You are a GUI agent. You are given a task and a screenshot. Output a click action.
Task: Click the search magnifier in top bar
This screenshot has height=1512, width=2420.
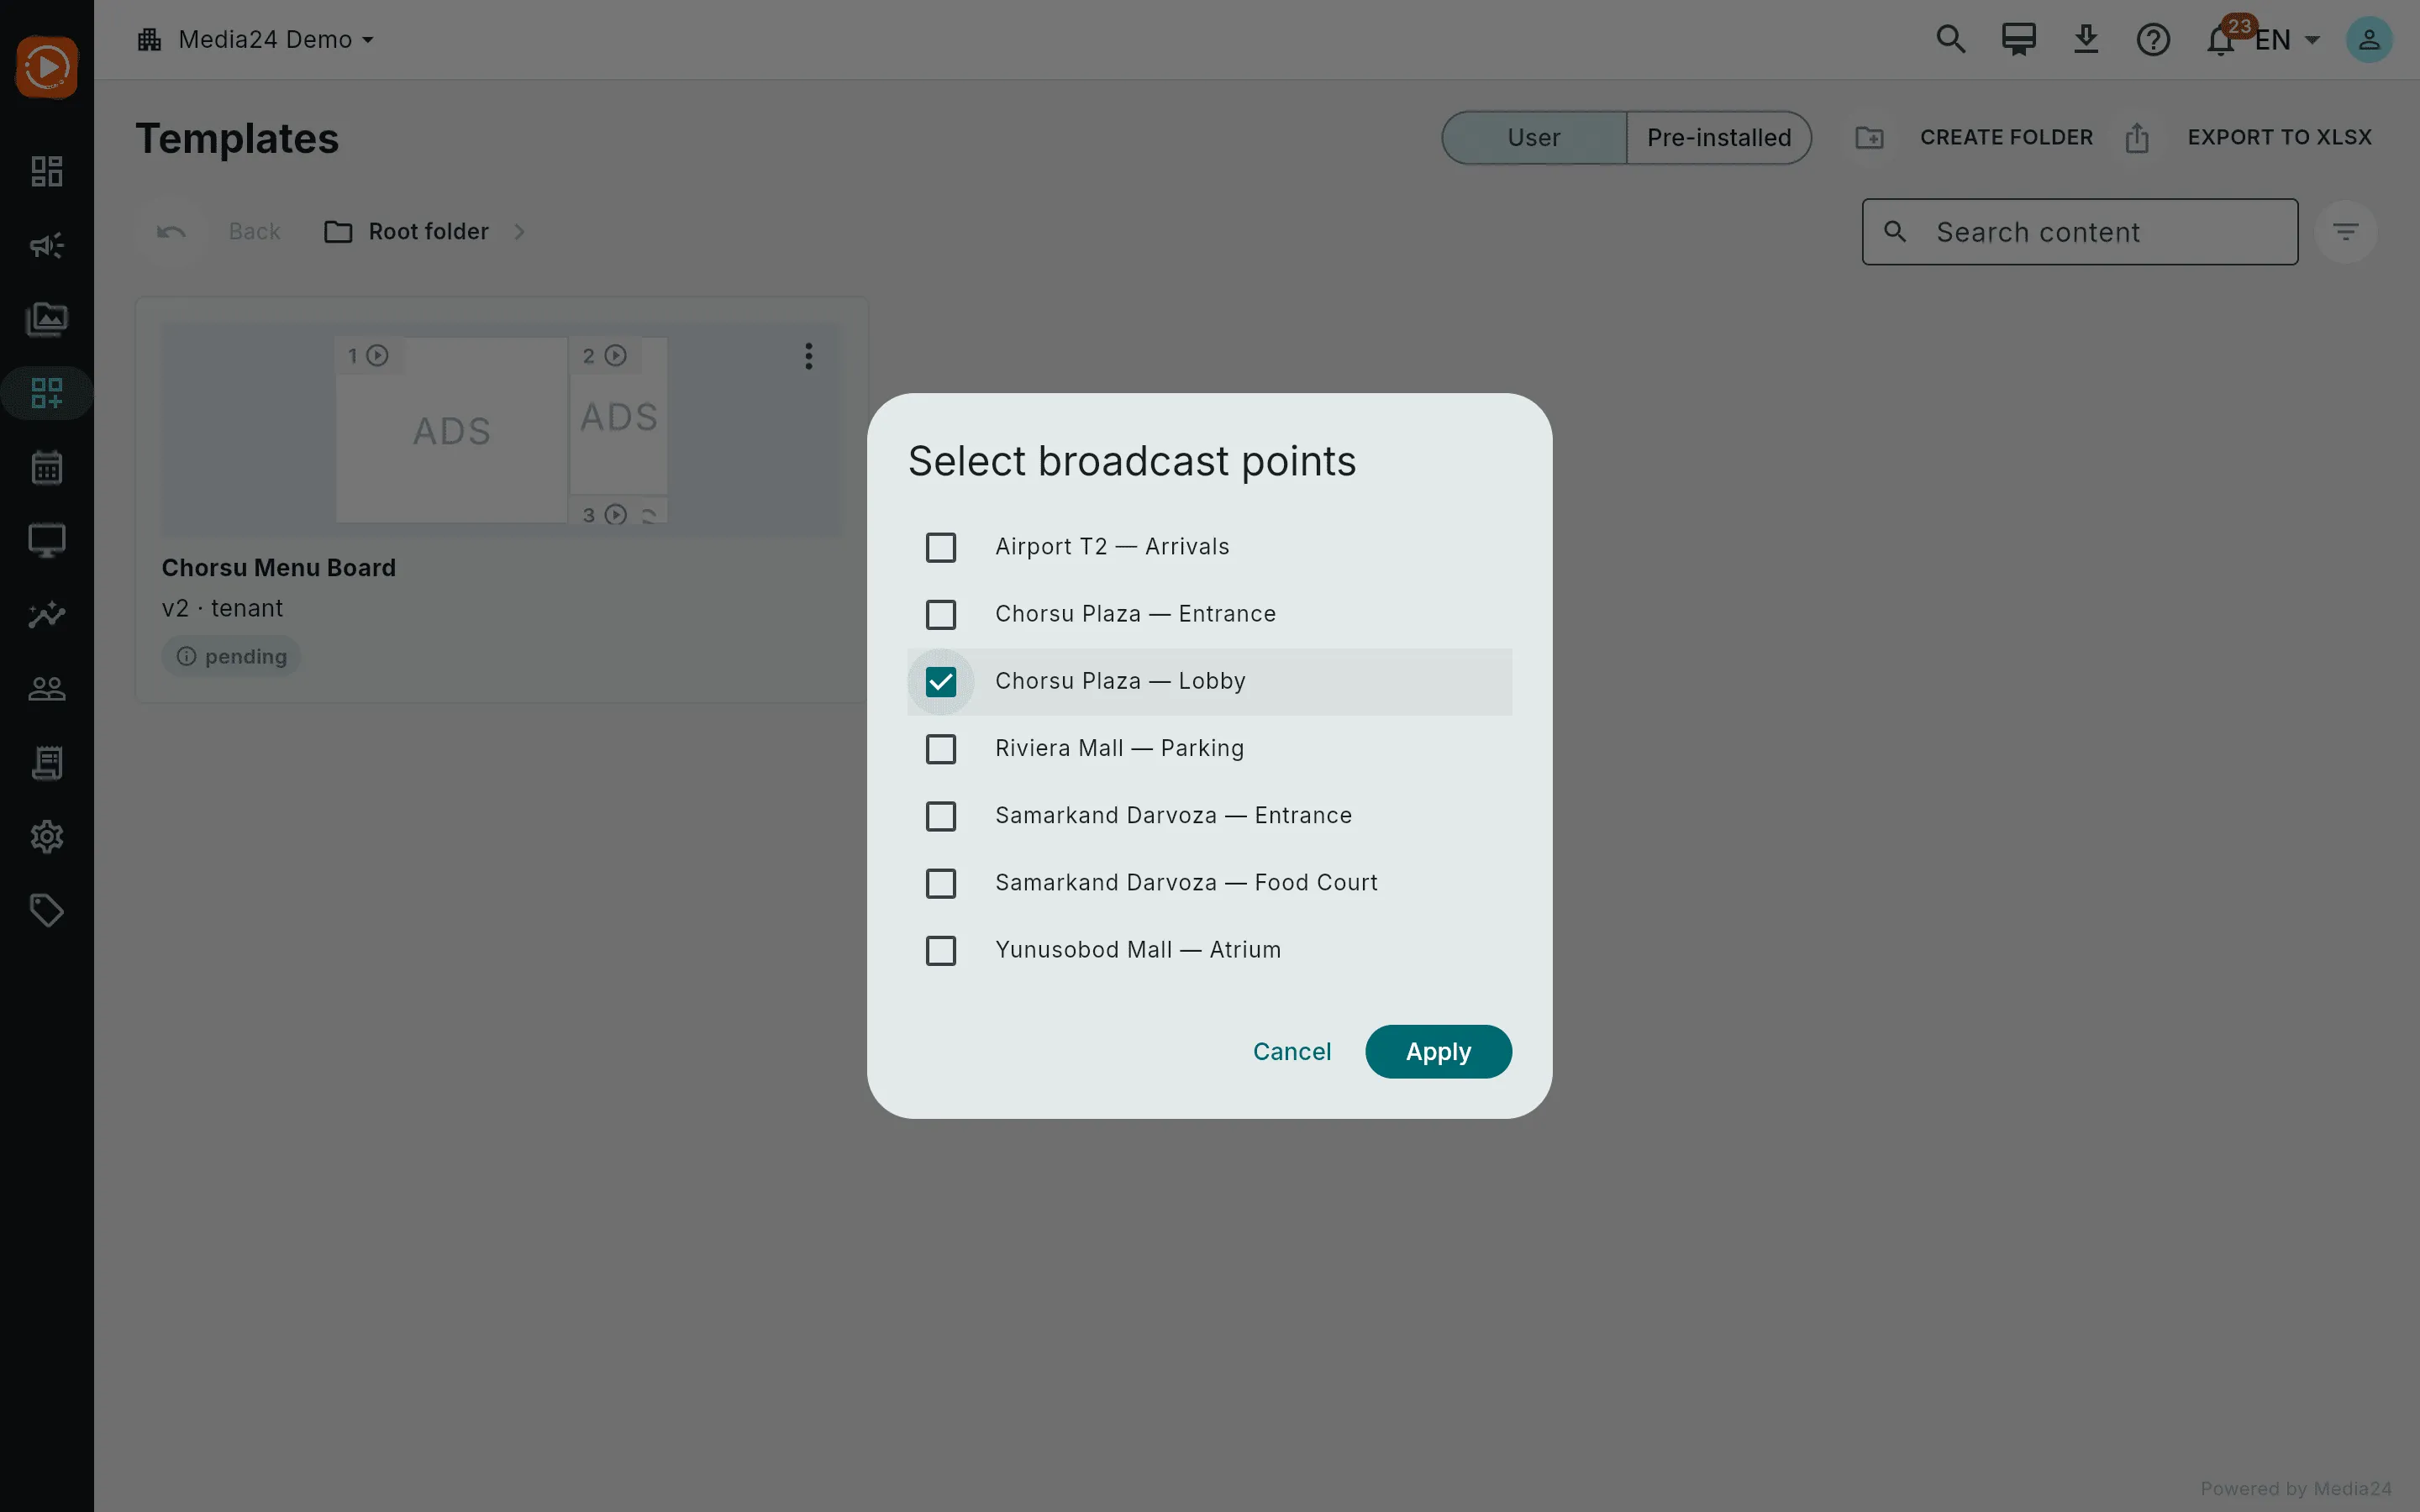click(1951, 39)
